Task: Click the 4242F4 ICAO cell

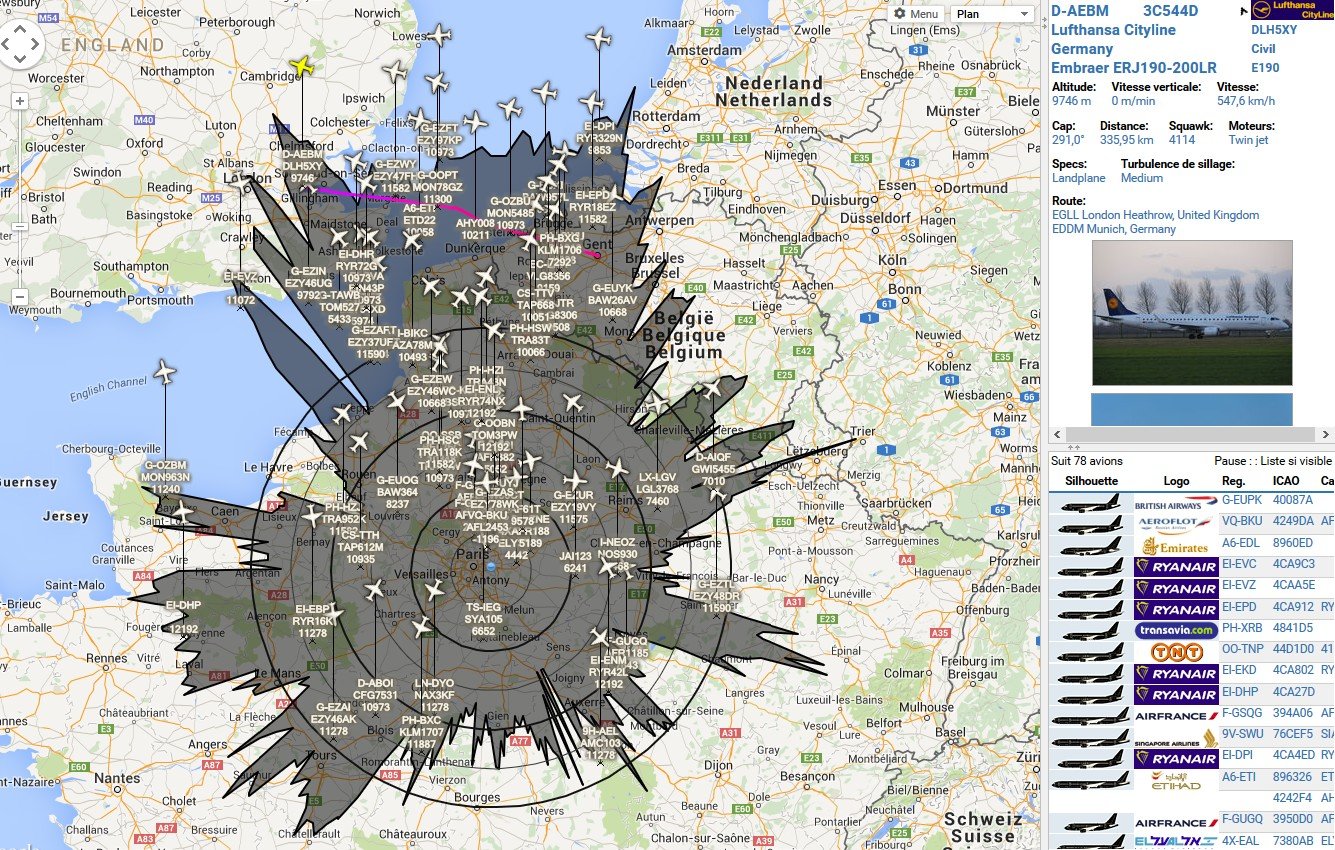Action: point(1292,798)
